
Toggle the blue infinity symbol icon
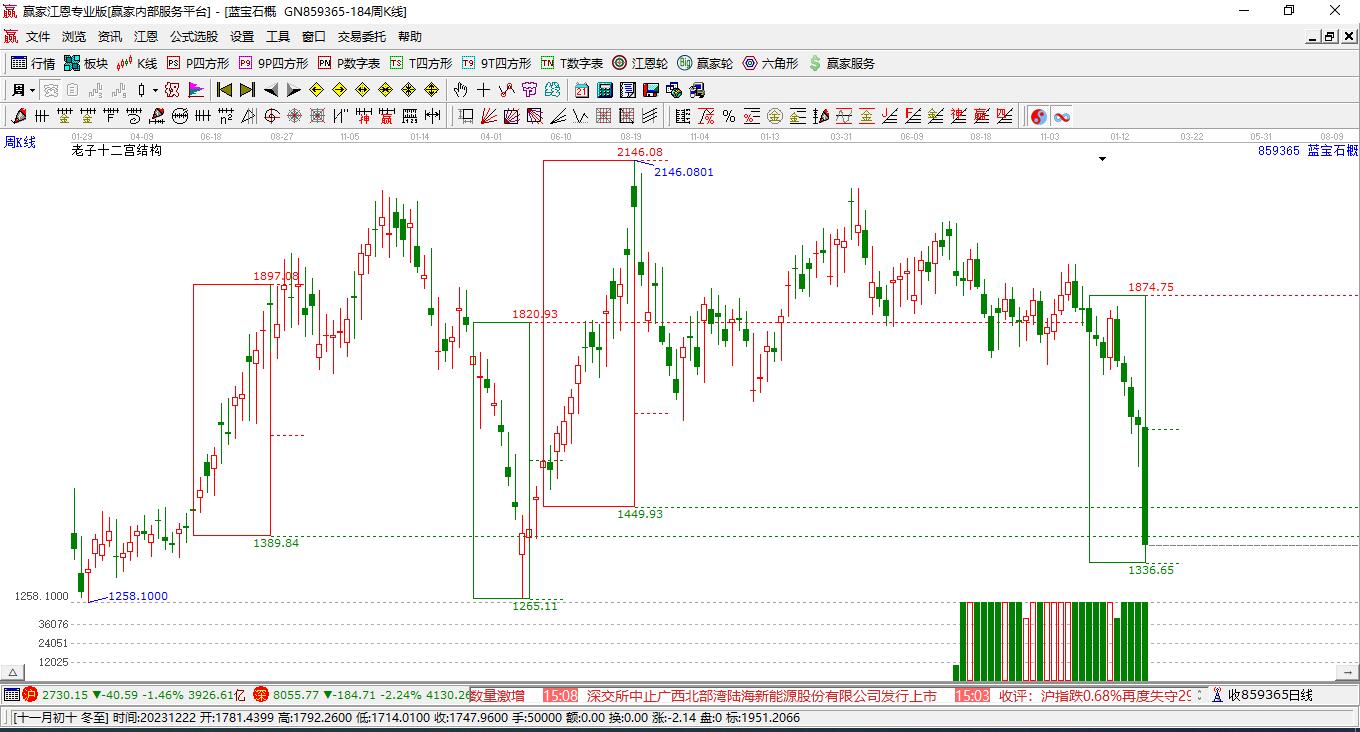tap(1062, 116)
